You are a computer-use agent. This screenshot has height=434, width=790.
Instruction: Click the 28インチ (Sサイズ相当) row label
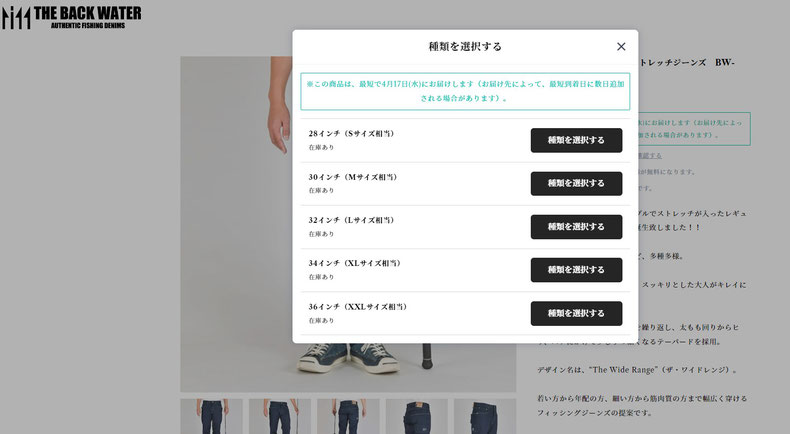[351, 134]
